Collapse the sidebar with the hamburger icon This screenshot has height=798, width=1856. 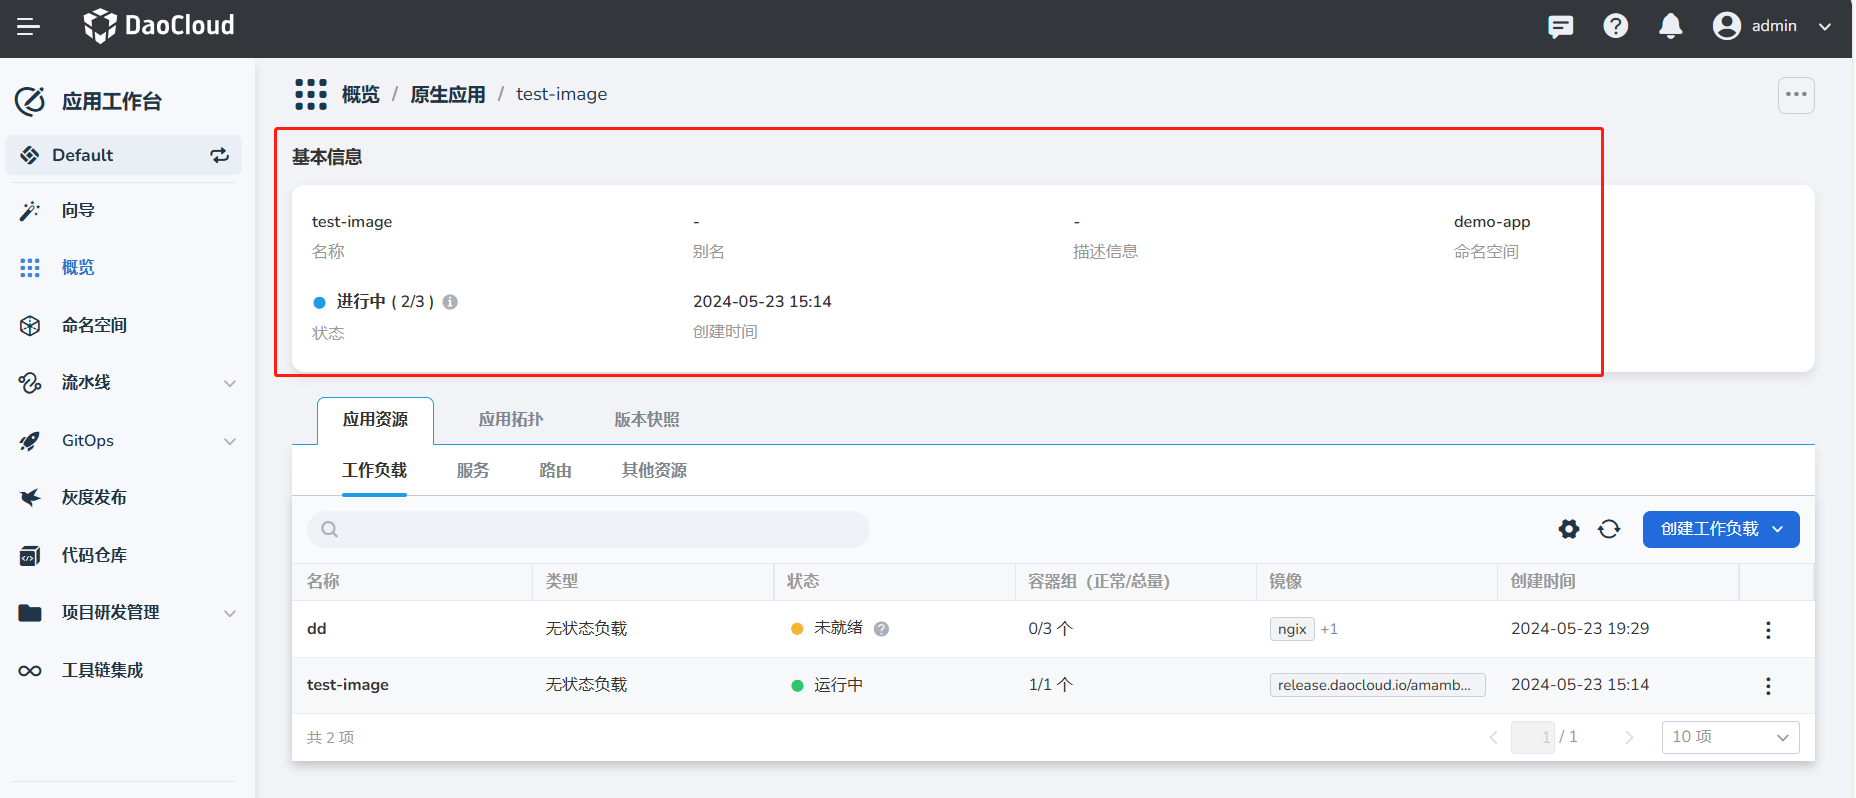[28, 27]
